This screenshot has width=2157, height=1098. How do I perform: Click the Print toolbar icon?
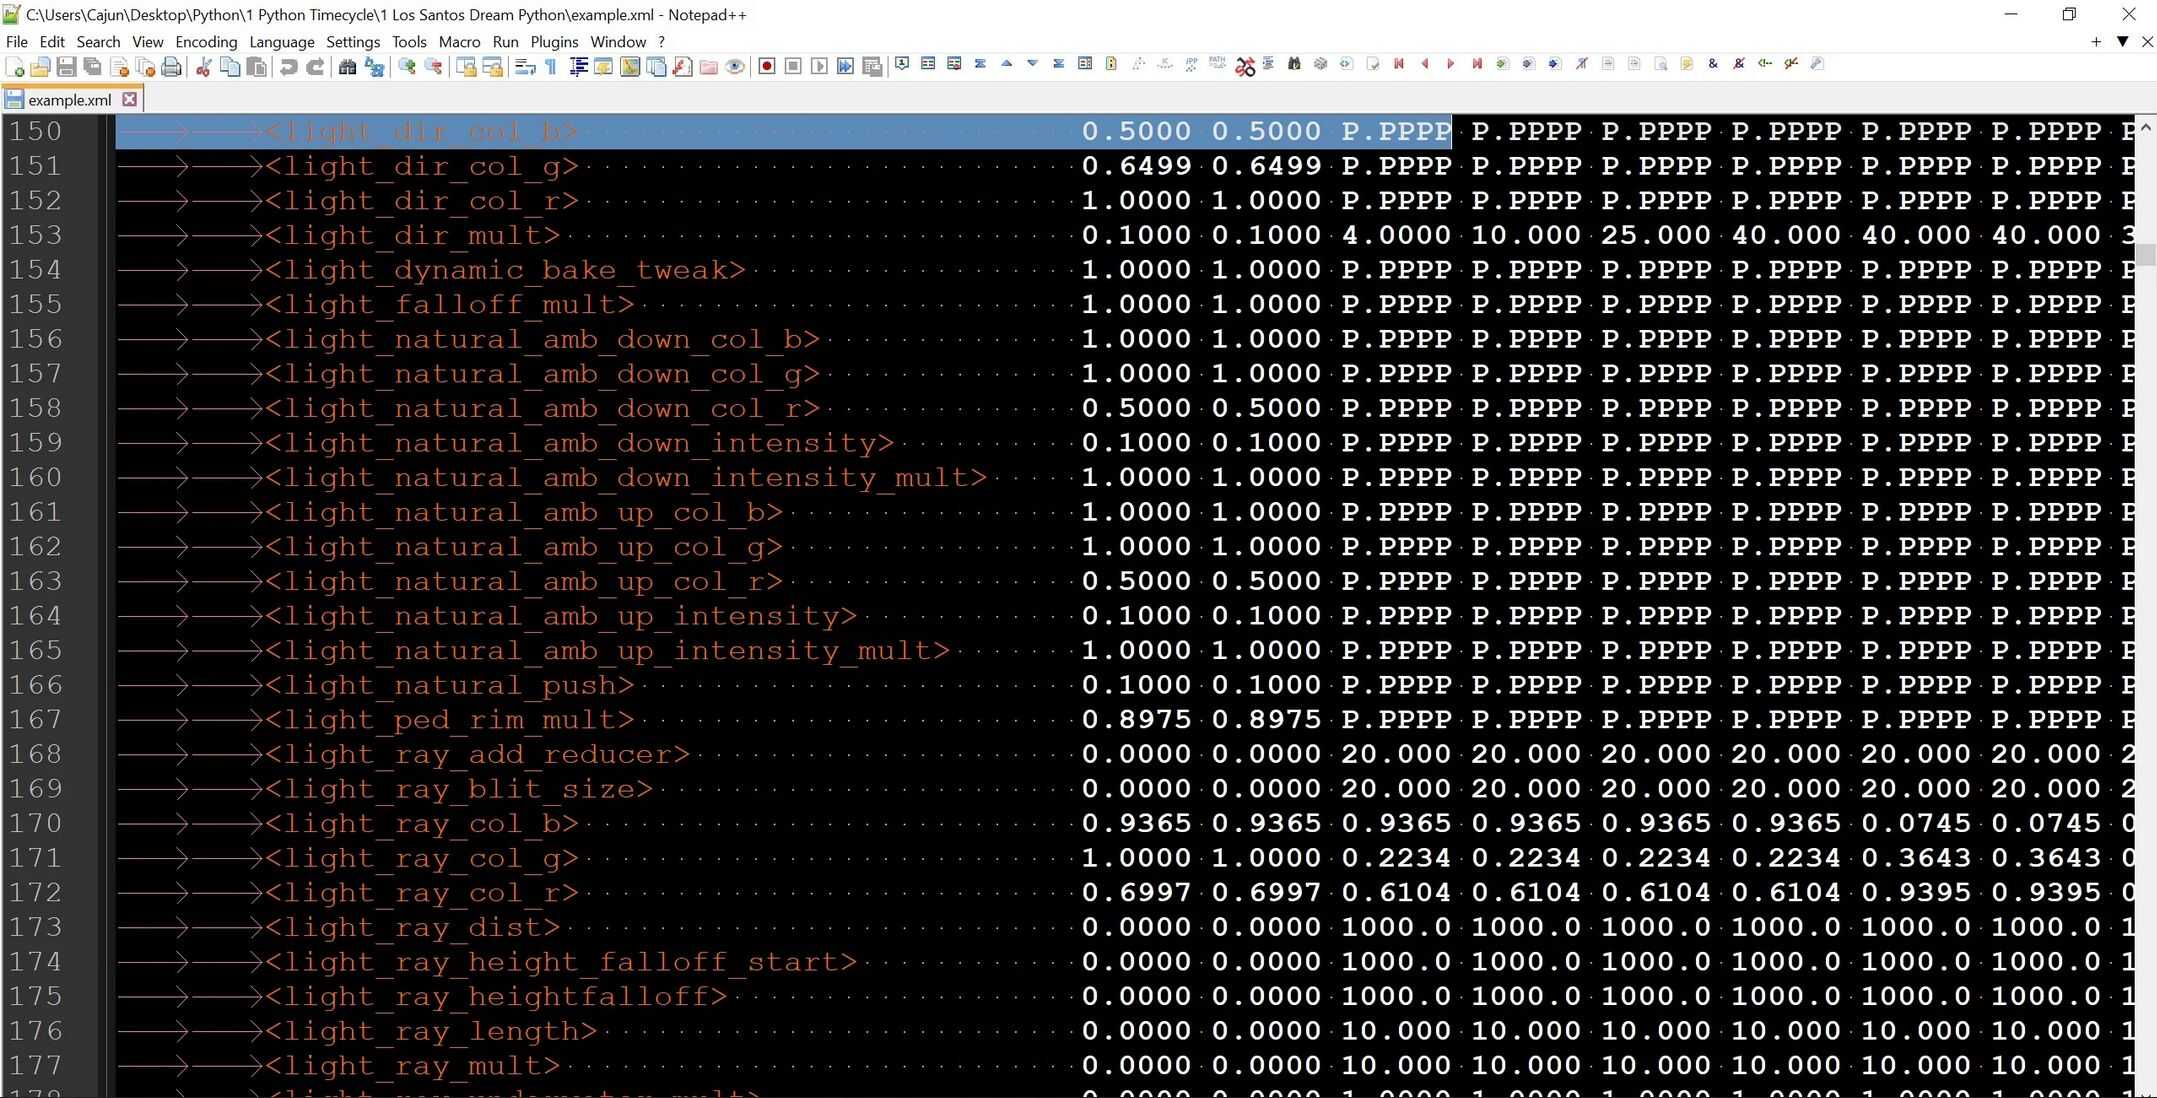click(x=171, y=67)
